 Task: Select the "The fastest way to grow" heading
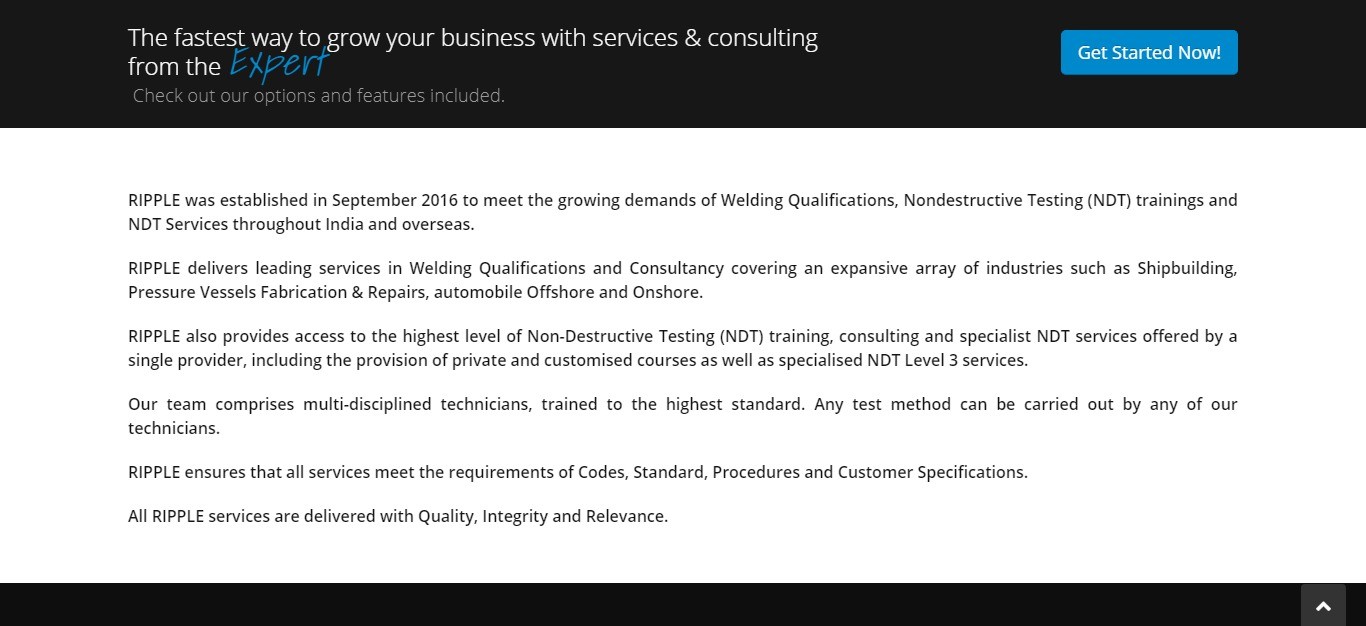(473, 52)
